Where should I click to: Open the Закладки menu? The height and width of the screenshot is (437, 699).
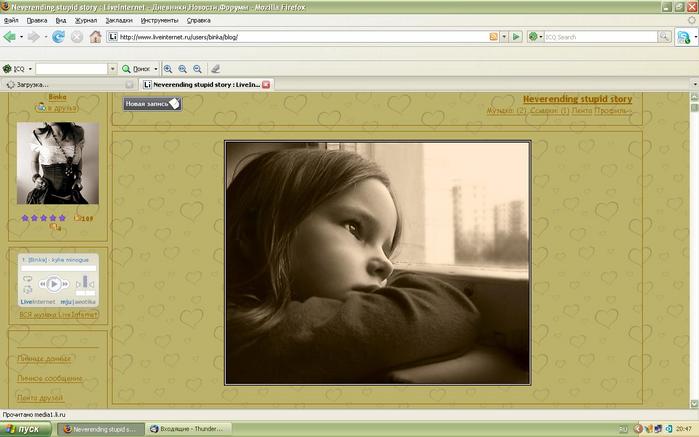119,21
